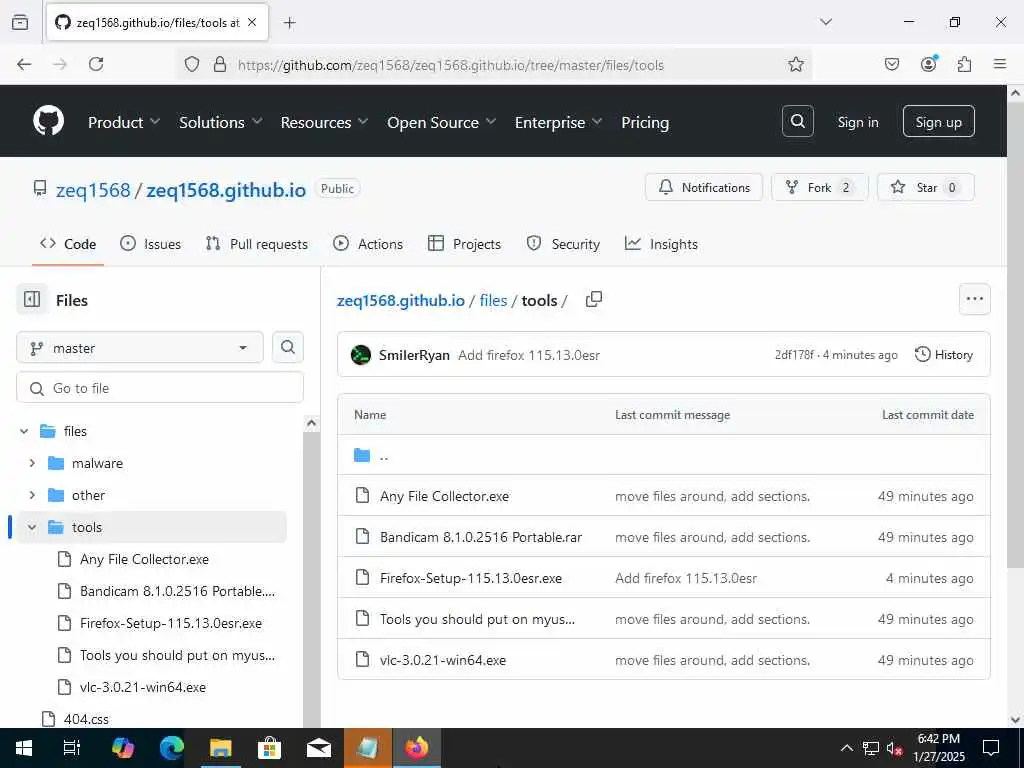Click the file tree search icon button

[x=288, y=347]
